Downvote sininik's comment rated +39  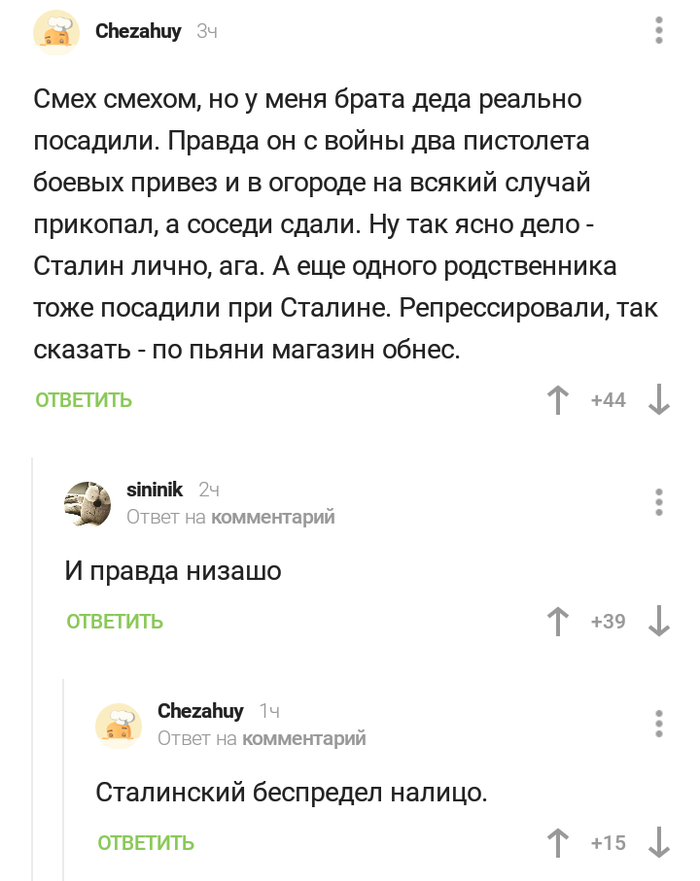point(659,622)
